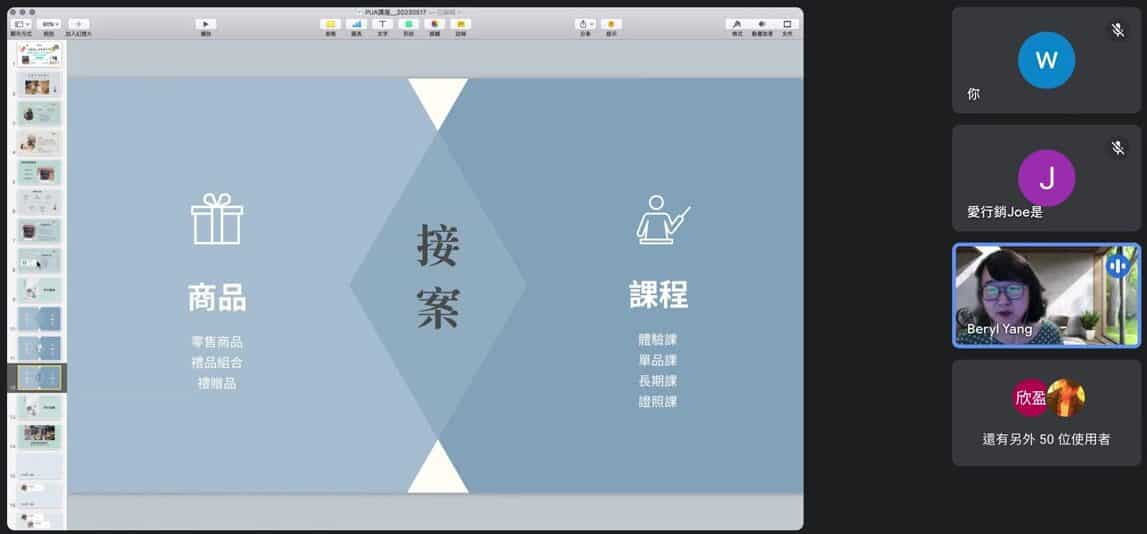The width and height of the screenshot is (1147, 534).
Task: Select slide 7 thumbnail in navigator
Action: point(40,230)
